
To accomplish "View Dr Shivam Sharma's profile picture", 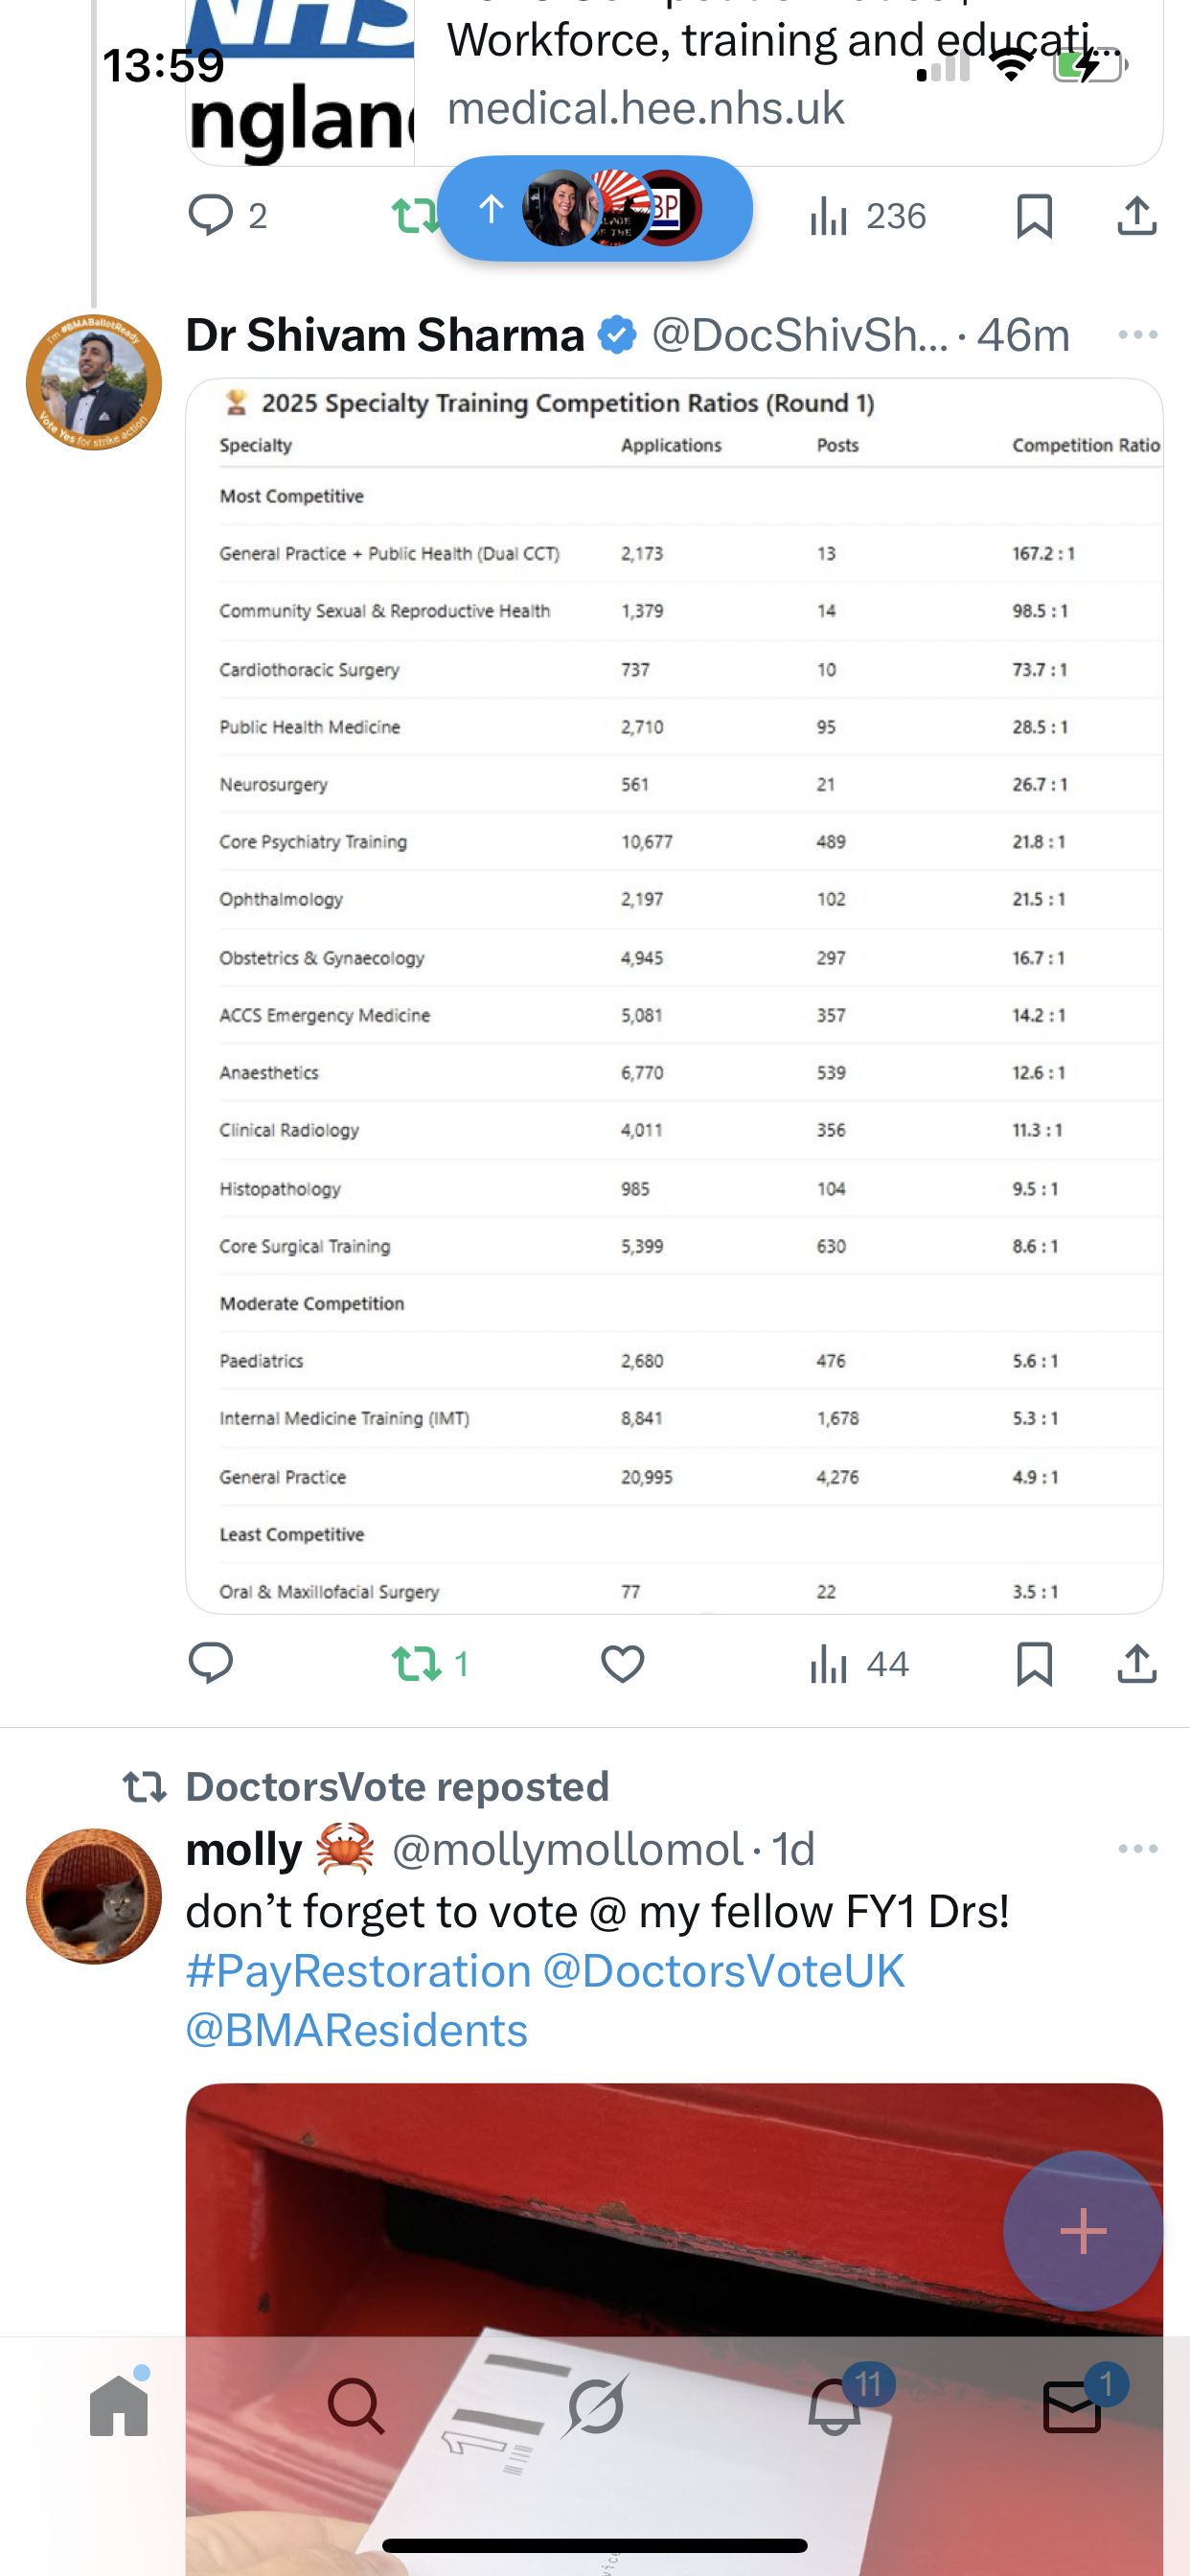I will coord(94,382).
